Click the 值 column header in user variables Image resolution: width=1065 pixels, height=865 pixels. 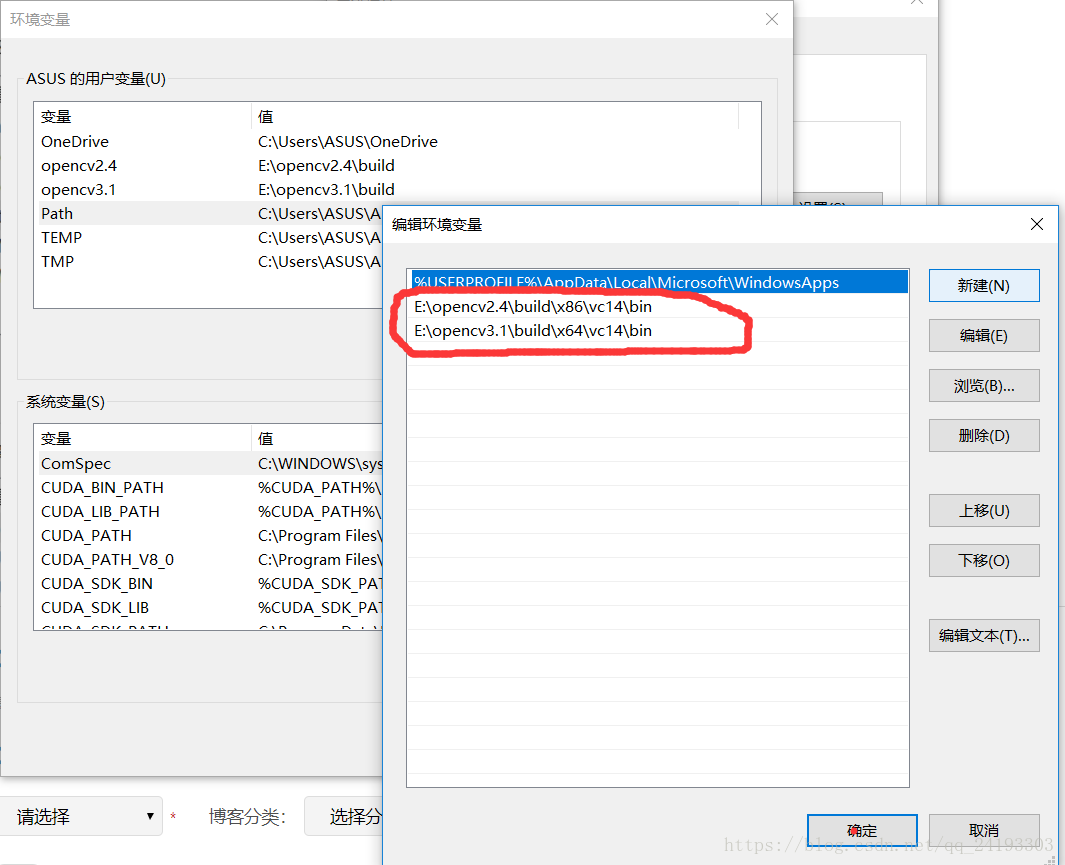(x=494, y=116)
